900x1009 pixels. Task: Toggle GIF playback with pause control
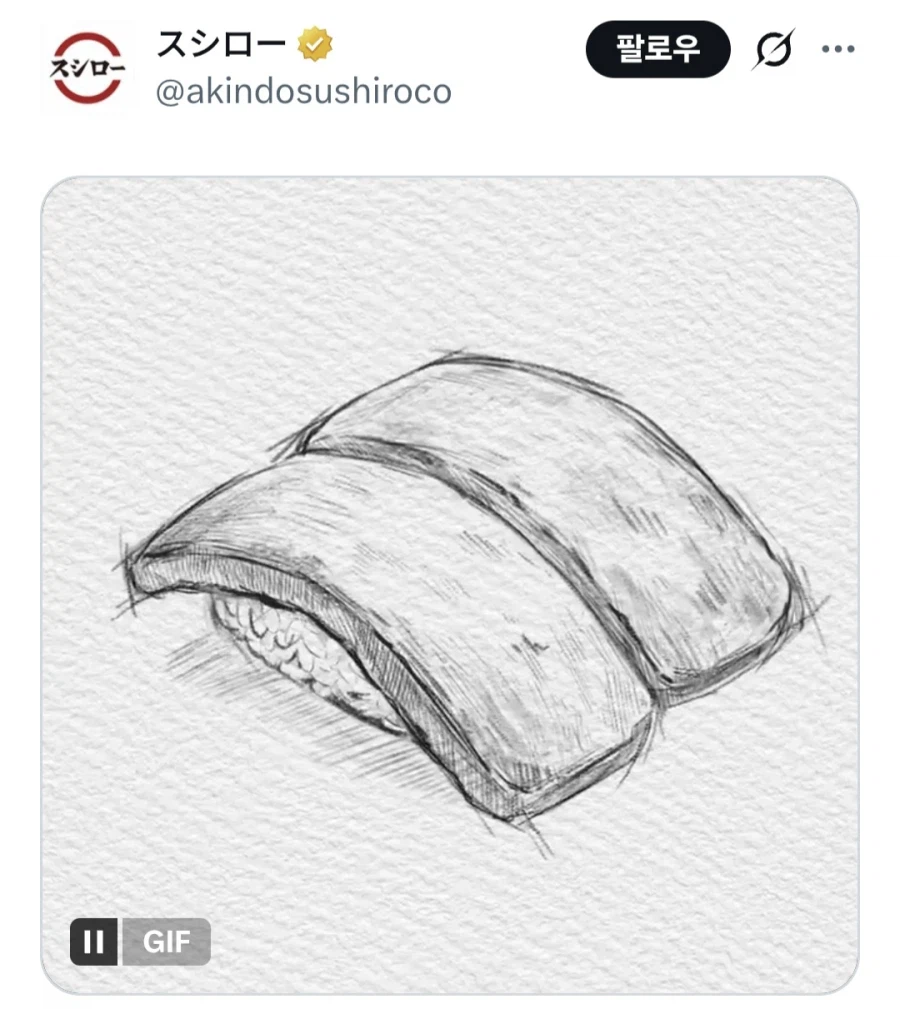click(94, 941)
